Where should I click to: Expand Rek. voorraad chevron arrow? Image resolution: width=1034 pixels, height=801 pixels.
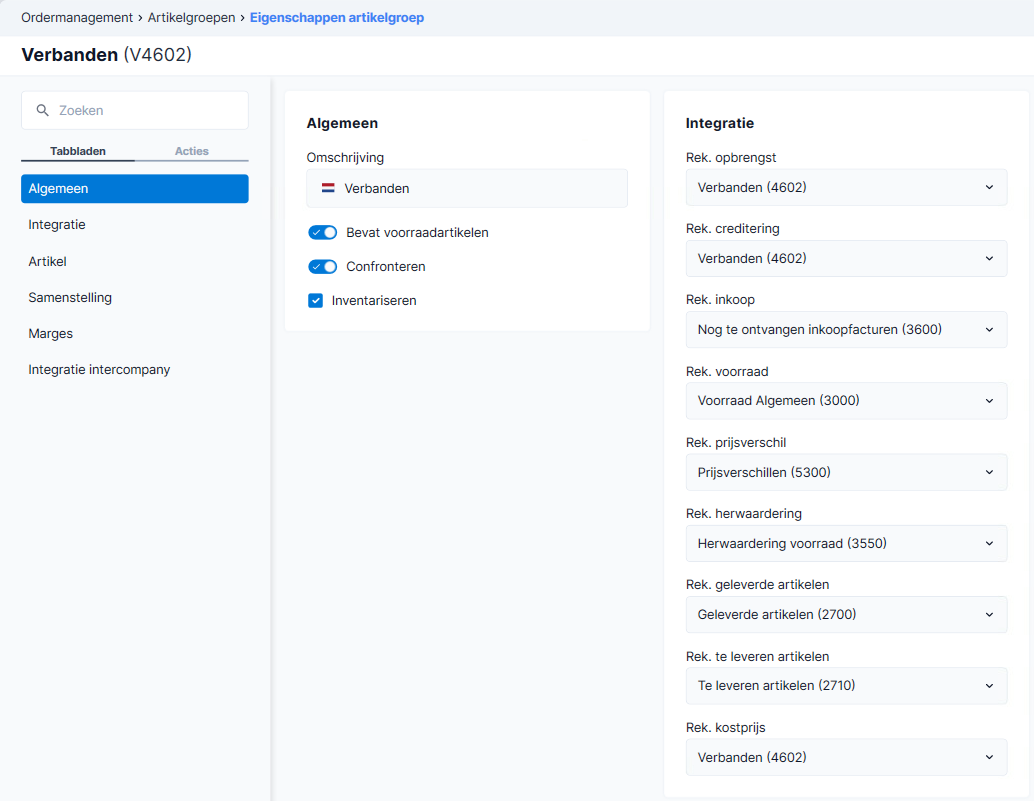[989, 401]
